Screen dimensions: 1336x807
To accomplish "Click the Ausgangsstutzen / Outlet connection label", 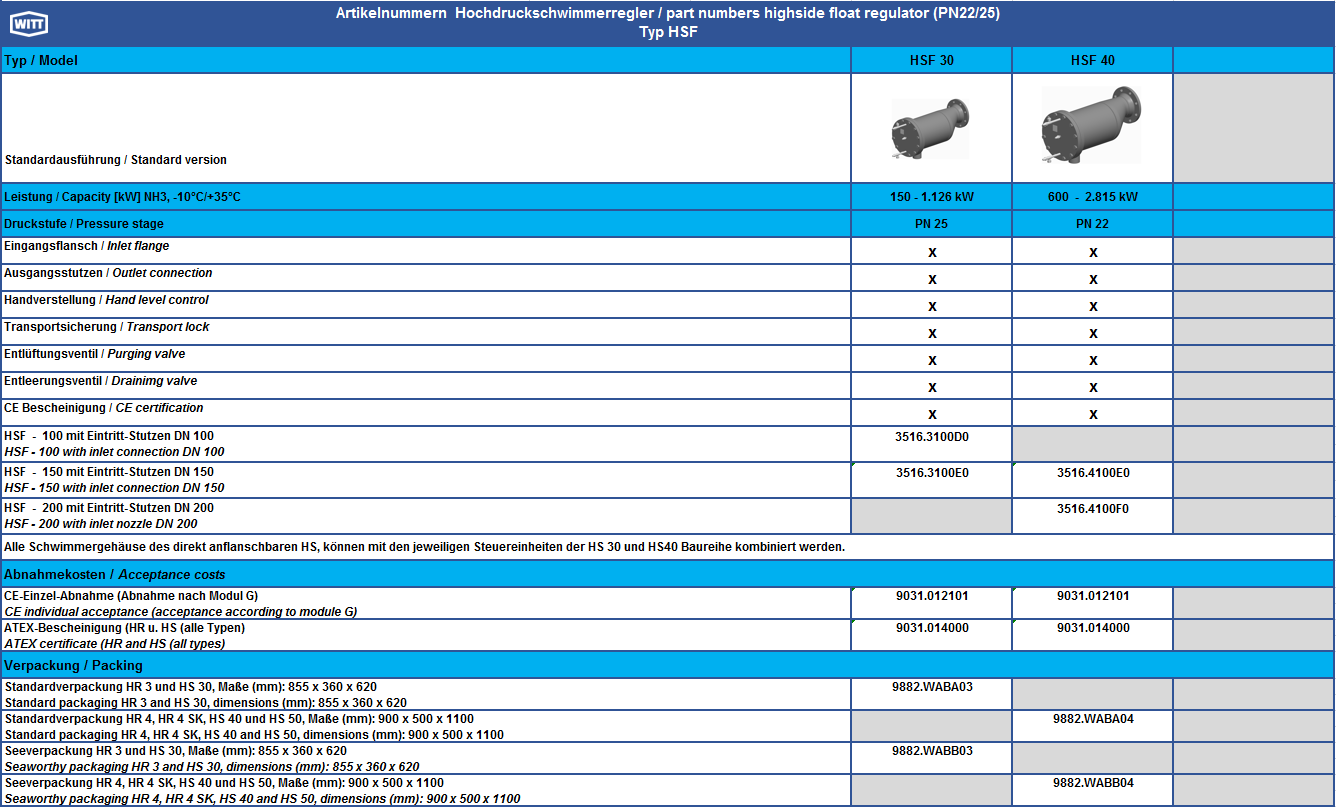I will (108, 273).
